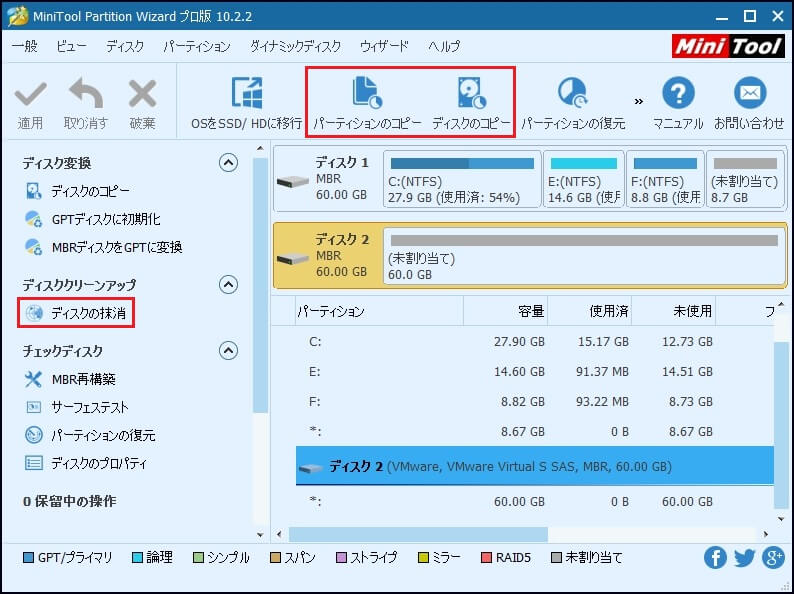Viewport: 794px width, 594px height.
Task: Open the ビュー menu
Action: (x=71, y=46)
